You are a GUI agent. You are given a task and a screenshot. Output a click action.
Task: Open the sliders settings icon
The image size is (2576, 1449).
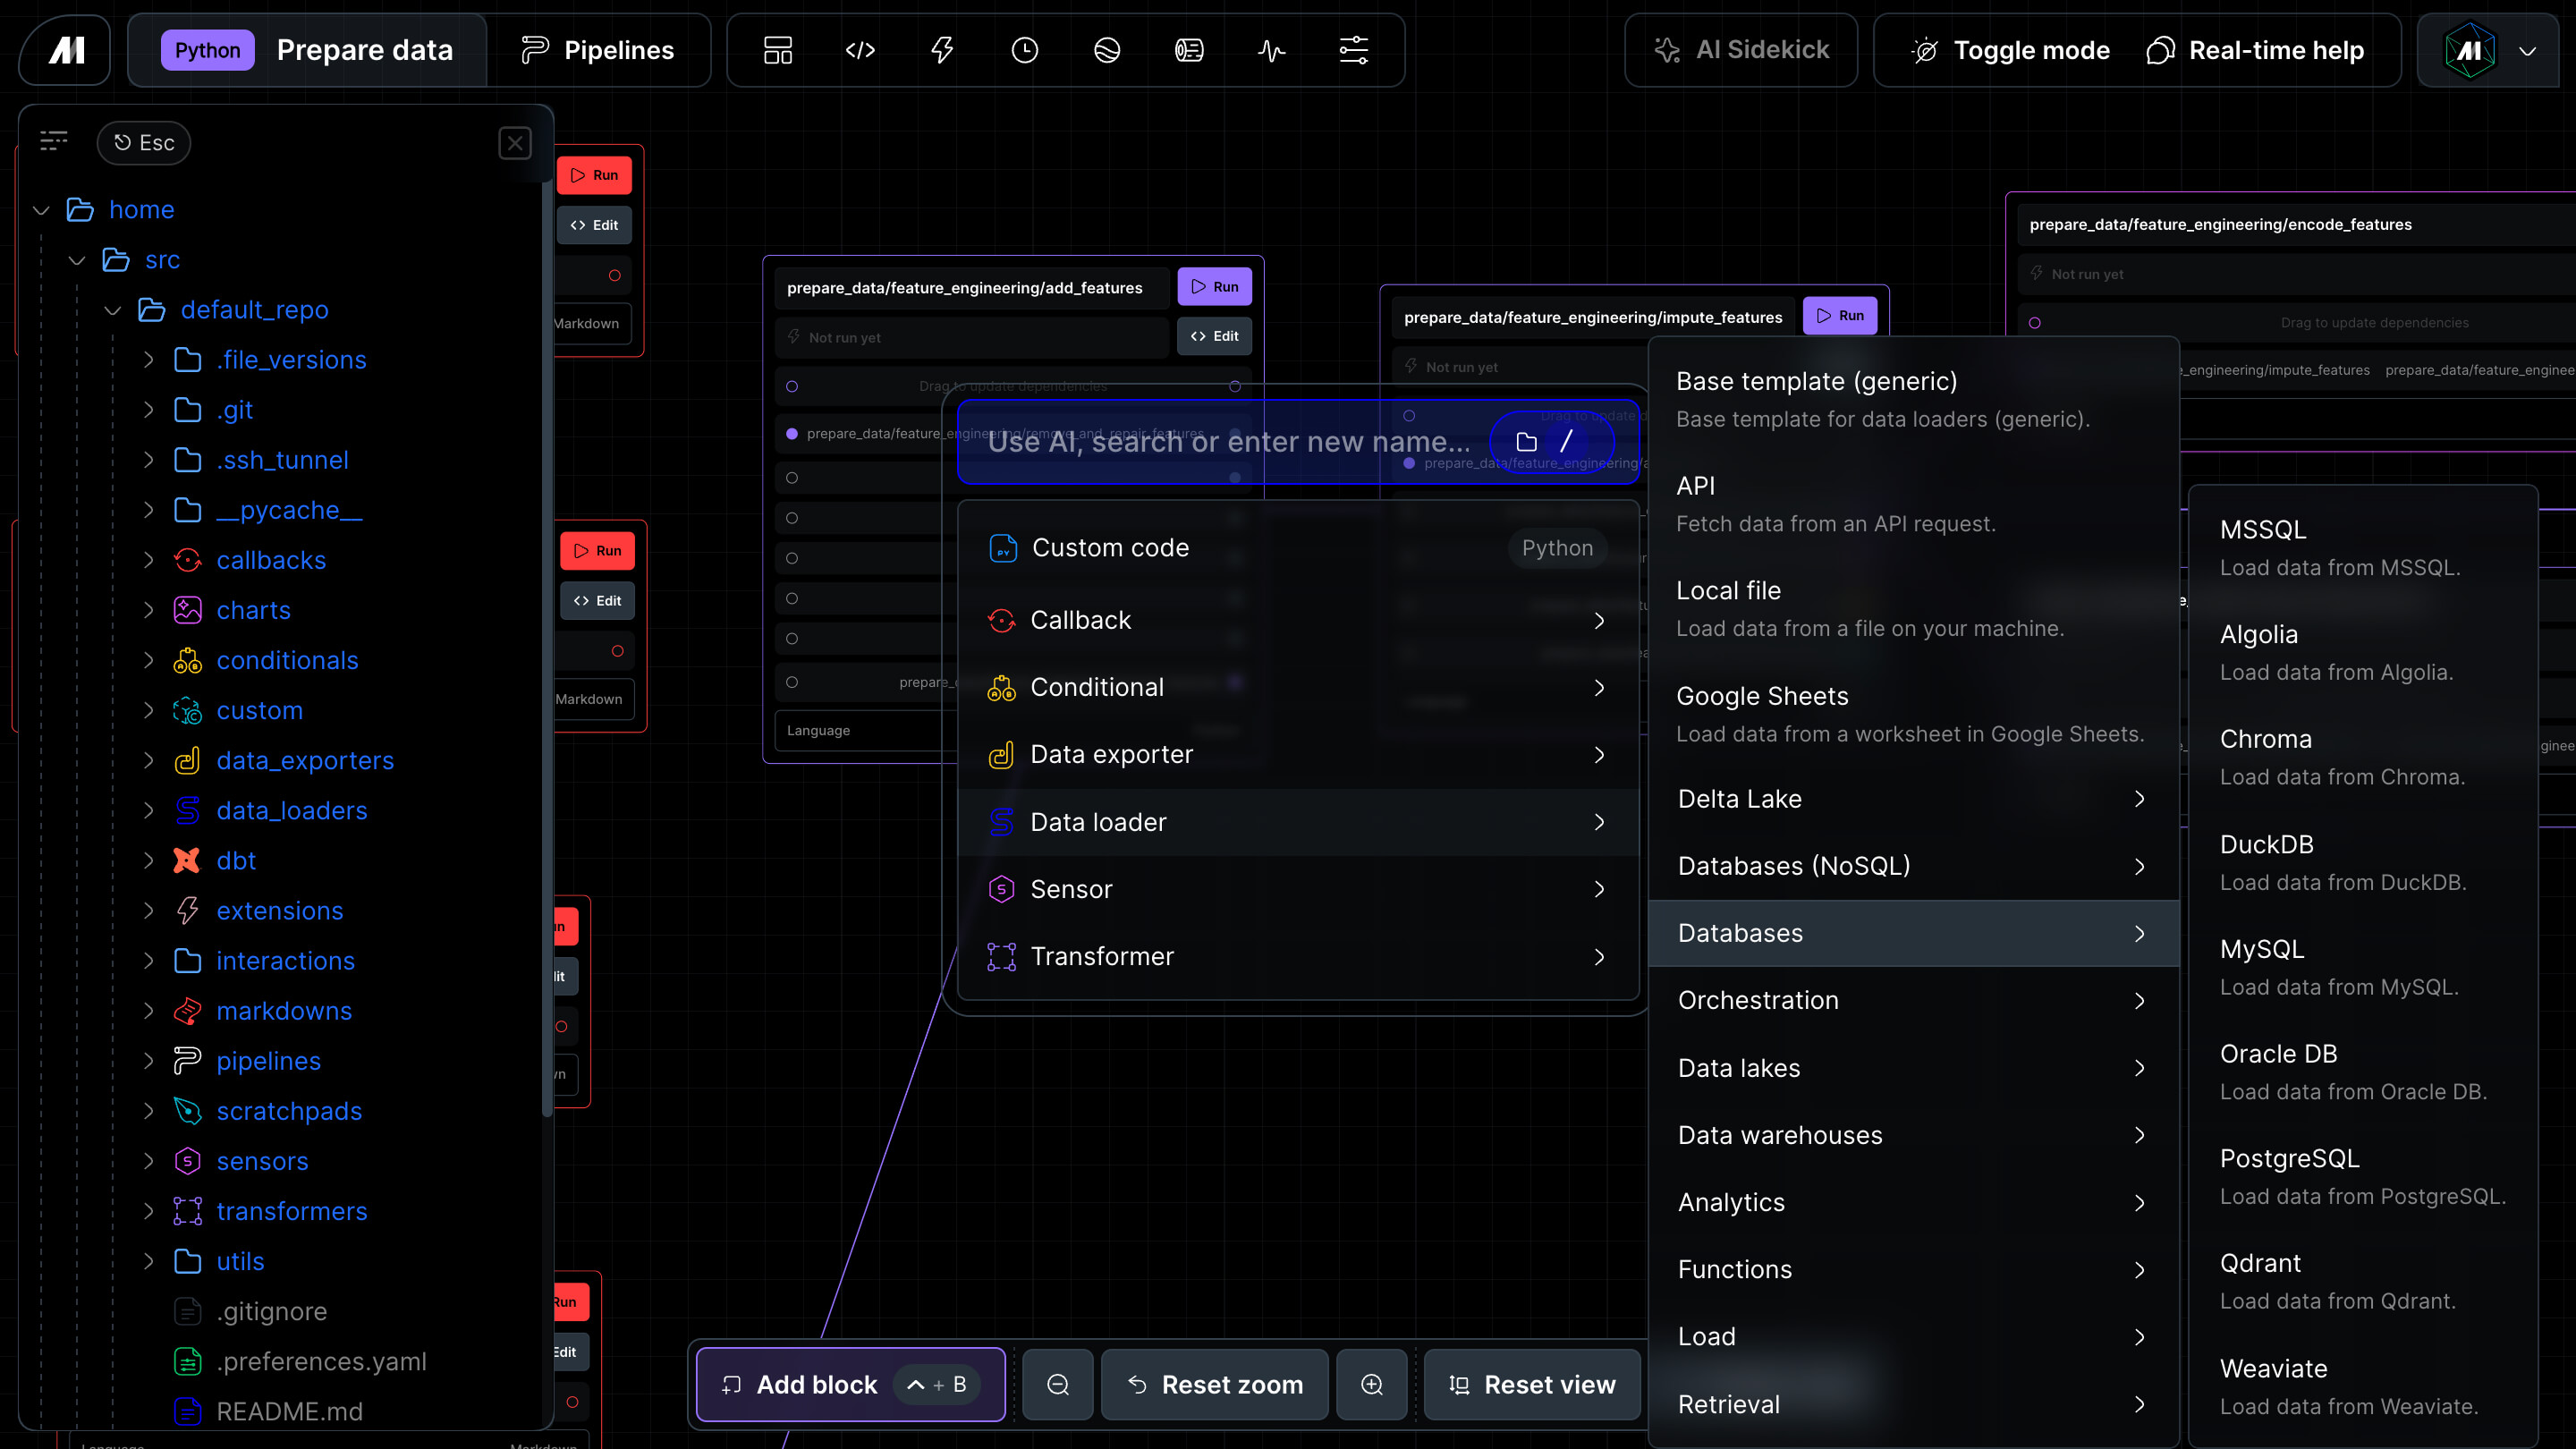pos(1353,50)
